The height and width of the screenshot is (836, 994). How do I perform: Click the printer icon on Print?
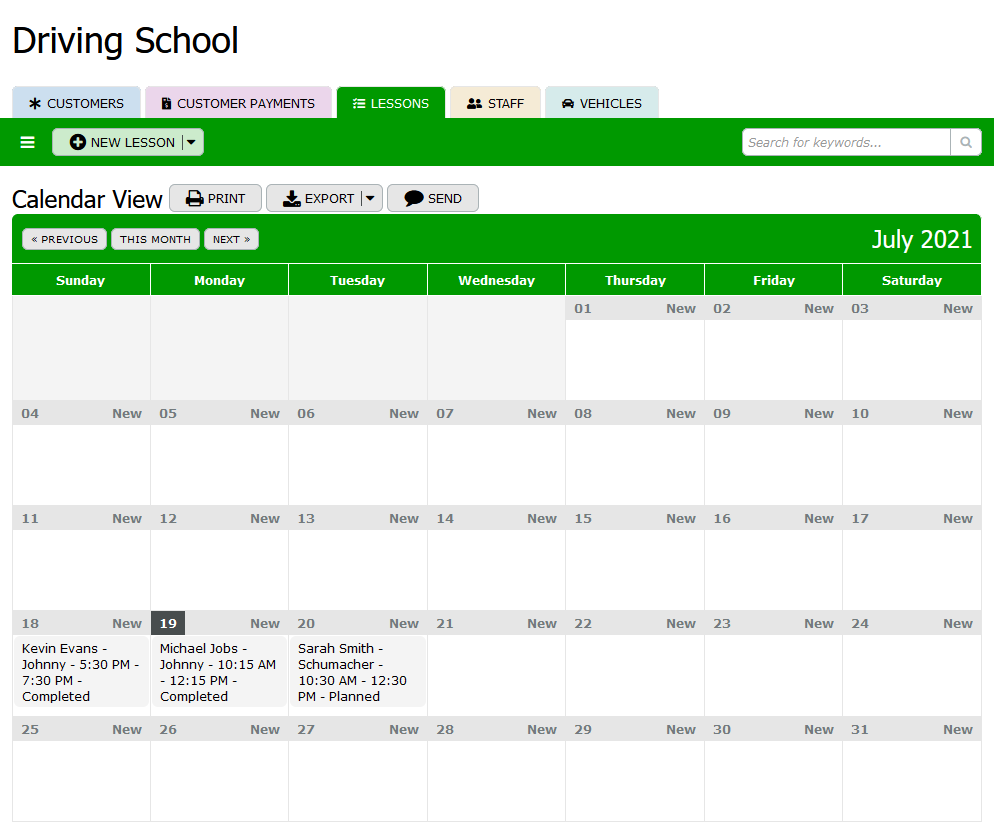(195, 199)
